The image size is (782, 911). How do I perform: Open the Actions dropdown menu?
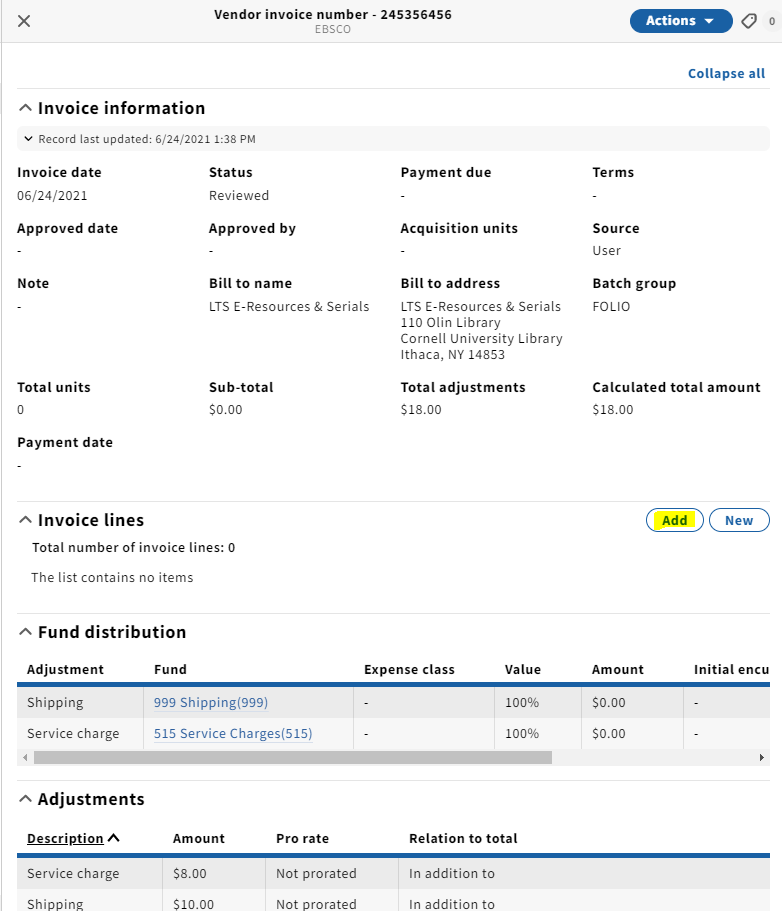pos(681,21)
